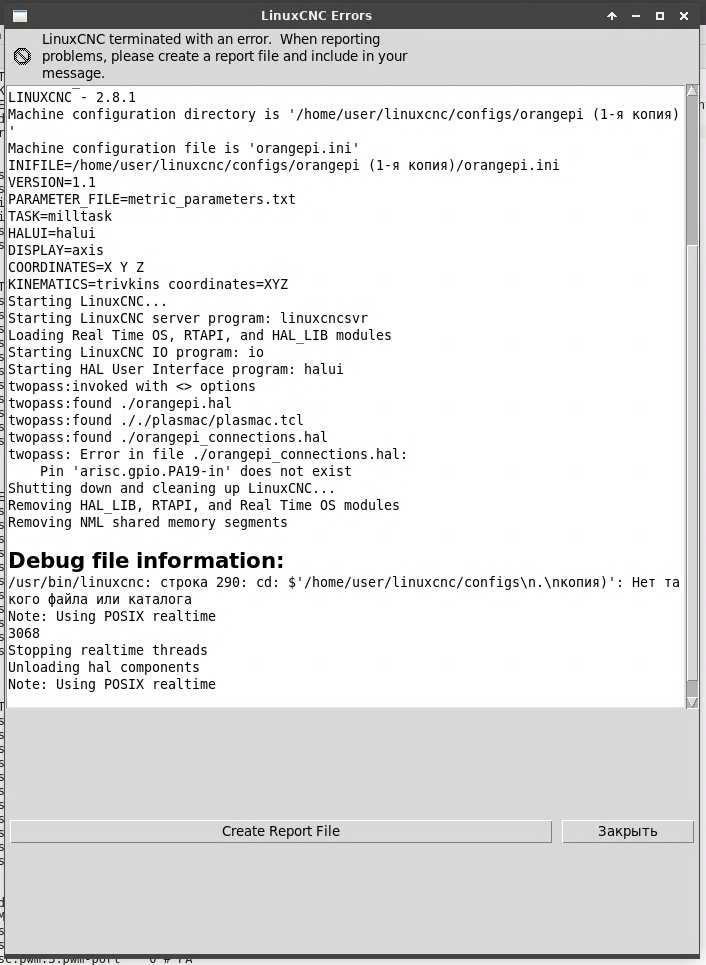Close the LinuxCNC Errors window with X

coord(684,16)
